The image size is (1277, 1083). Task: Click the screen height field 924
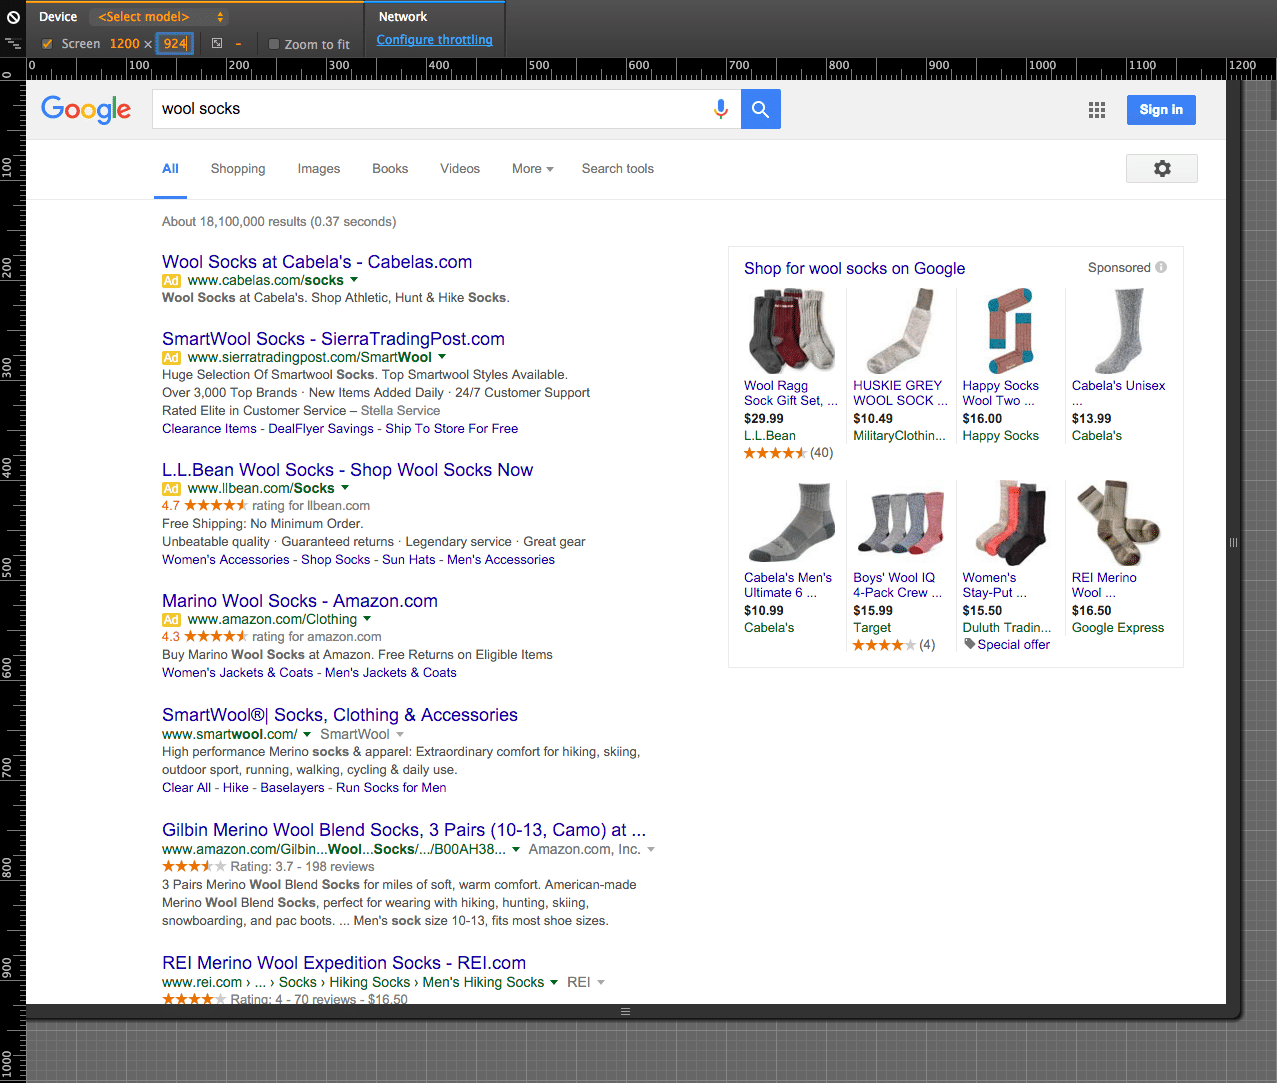coord(175,44)
